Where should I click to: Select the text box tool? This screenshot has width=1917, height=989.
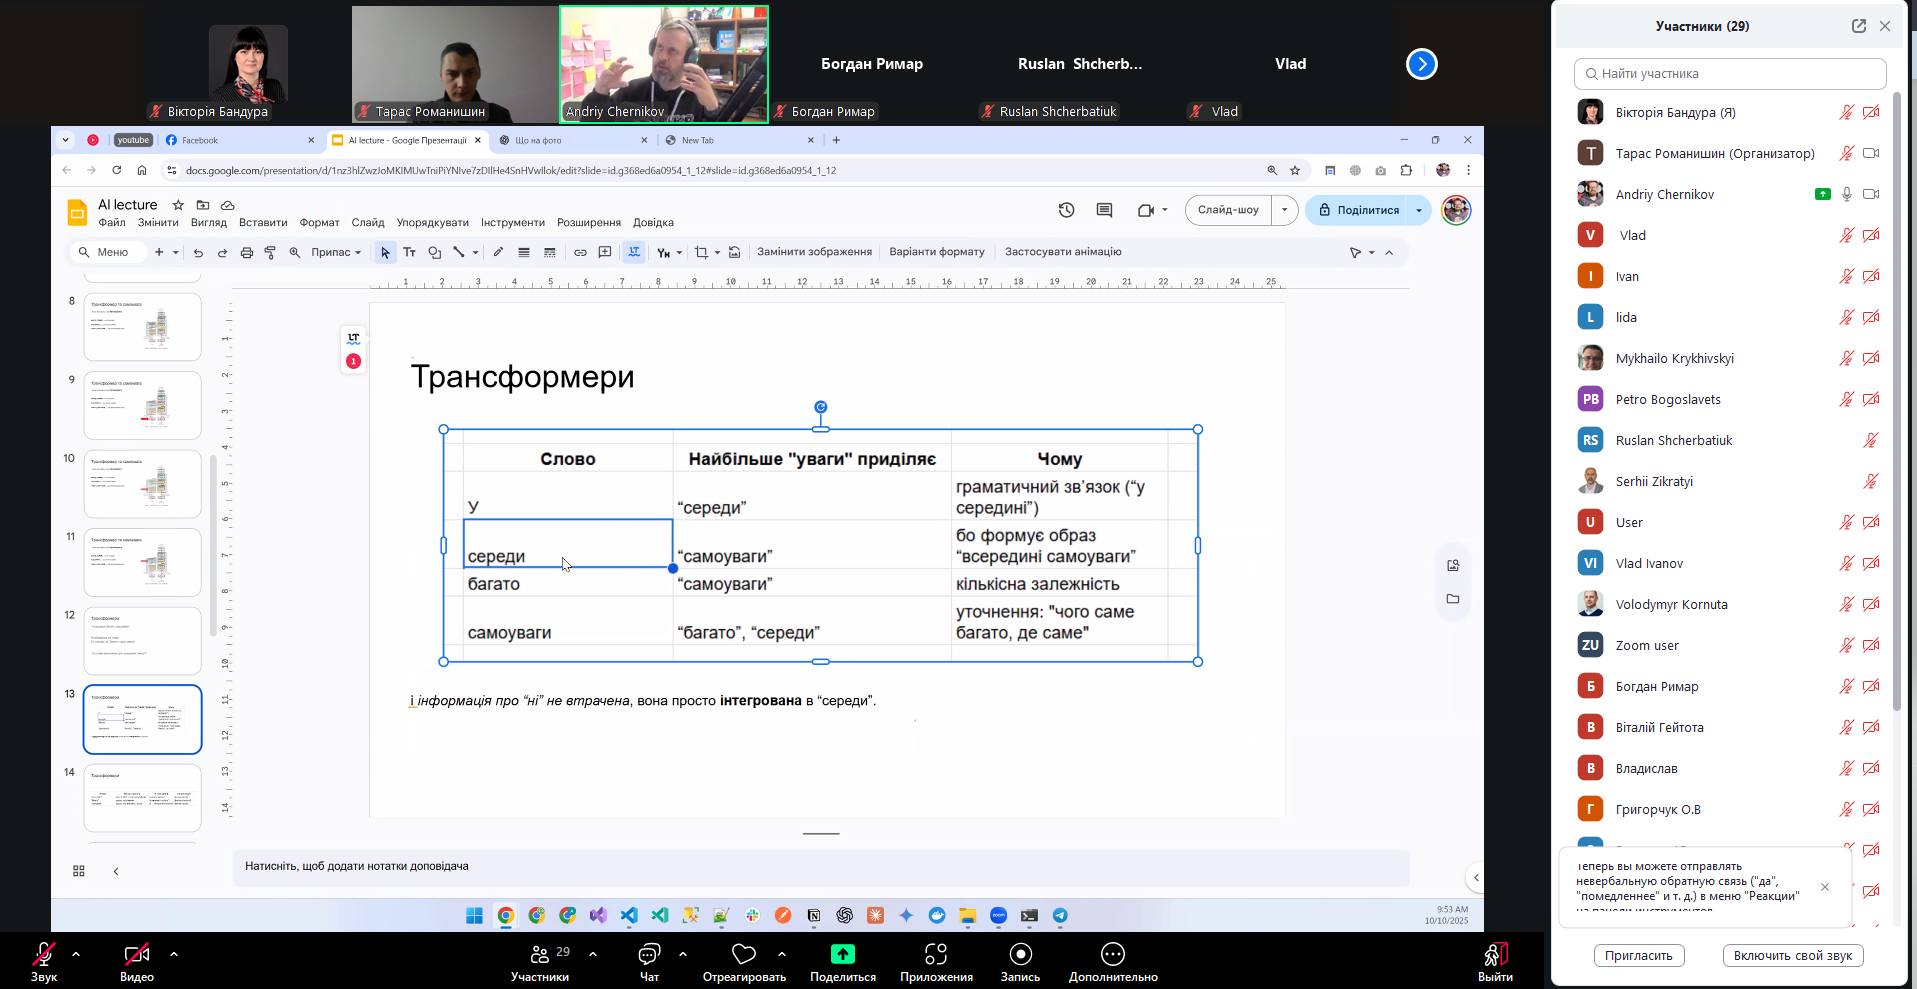(x=409, y=253)
